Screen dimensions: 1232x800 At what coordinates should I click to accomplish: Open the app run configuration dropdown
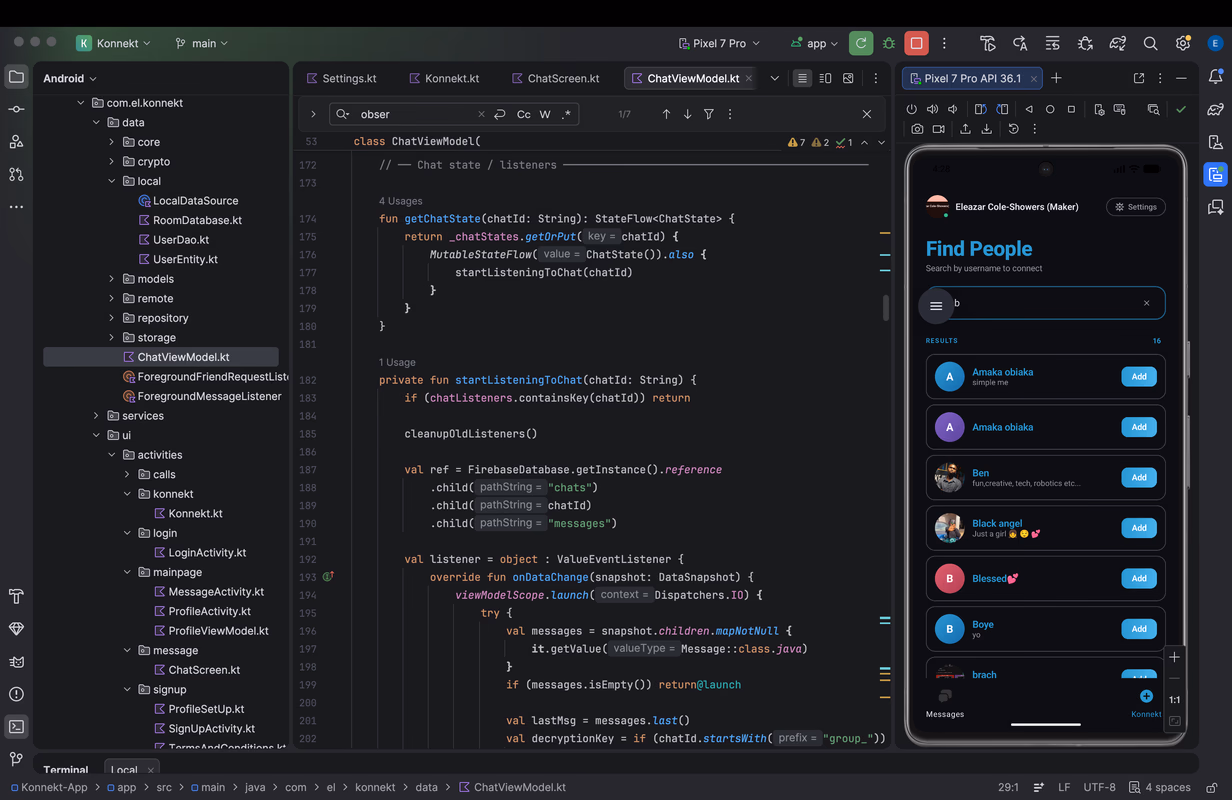click(x=814, y=43)
